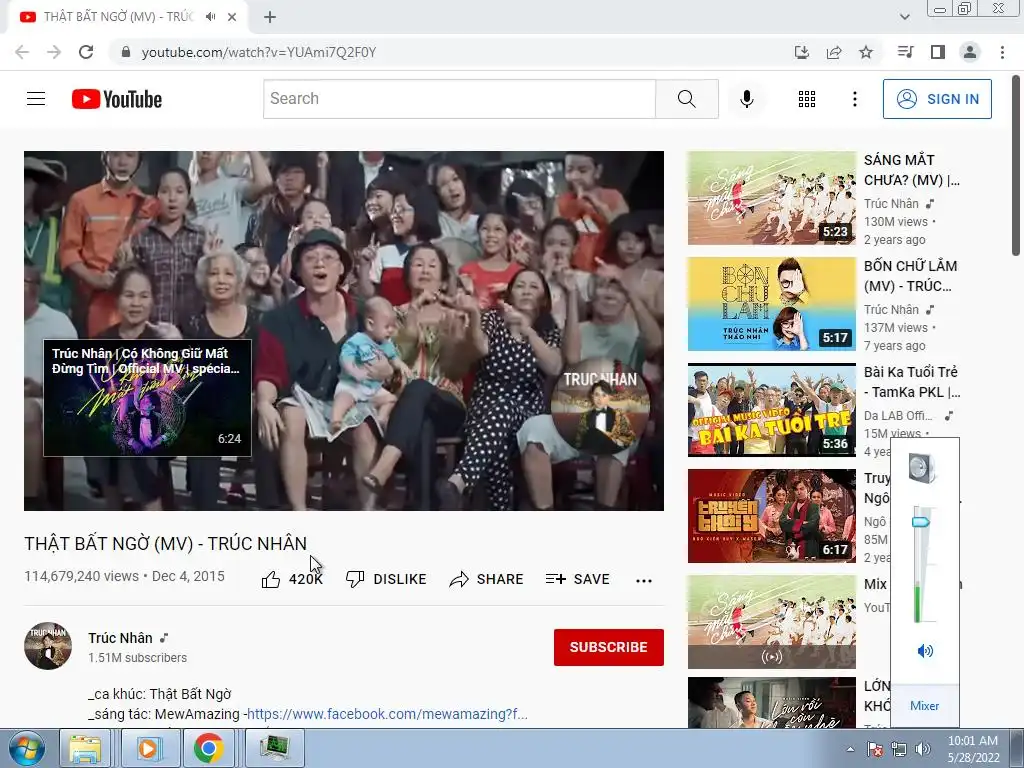Click the DISLIKE thumbs-down button
This screenshot has height=768, width=1024.
[x=386, y=579]
